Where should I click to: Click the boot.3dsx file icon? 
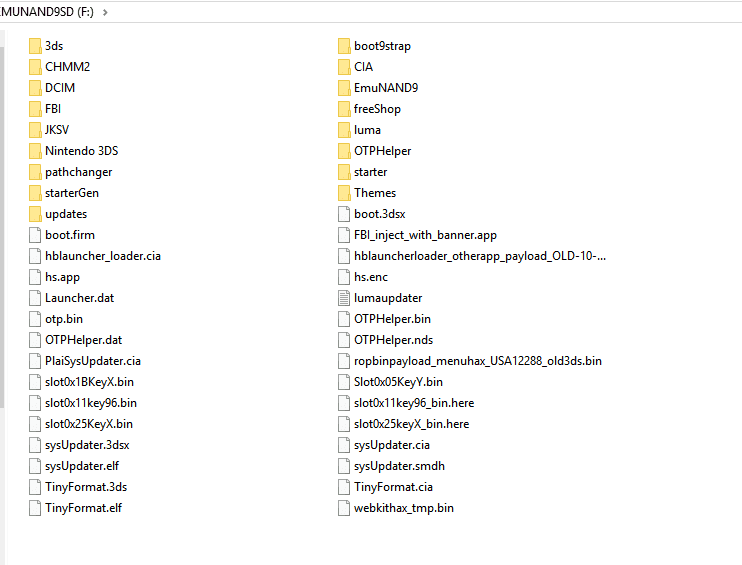(344, 214)
